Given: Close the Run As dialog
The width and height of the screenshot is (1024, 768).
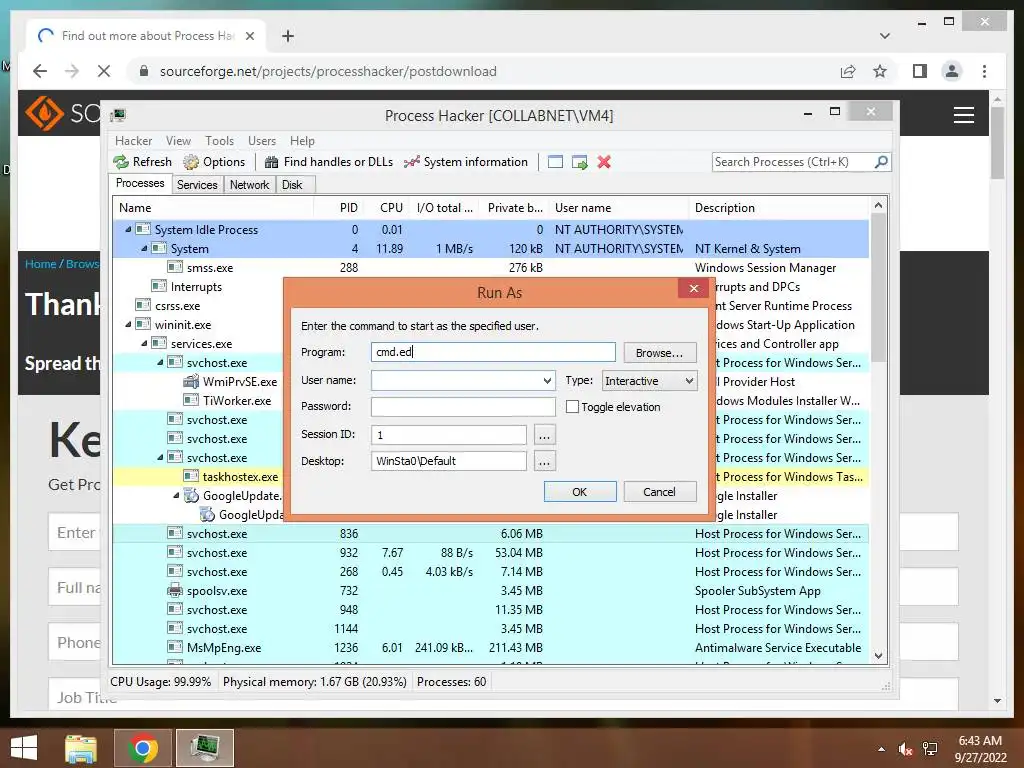Looking at the screenshot, I should 694,288.
